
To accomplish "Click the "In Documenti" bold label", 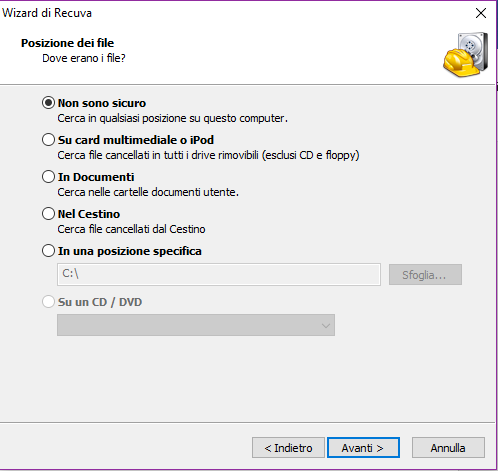I will coord(96,177).
